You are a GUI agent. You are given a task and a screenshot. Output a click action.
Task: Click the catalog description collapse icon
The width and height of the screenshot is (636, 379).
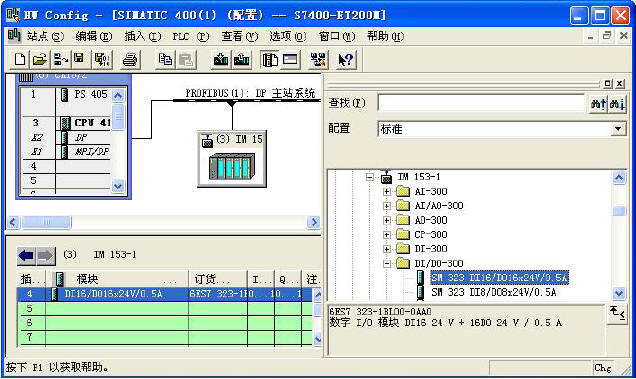pyautogui.click(x=617, y=313)
